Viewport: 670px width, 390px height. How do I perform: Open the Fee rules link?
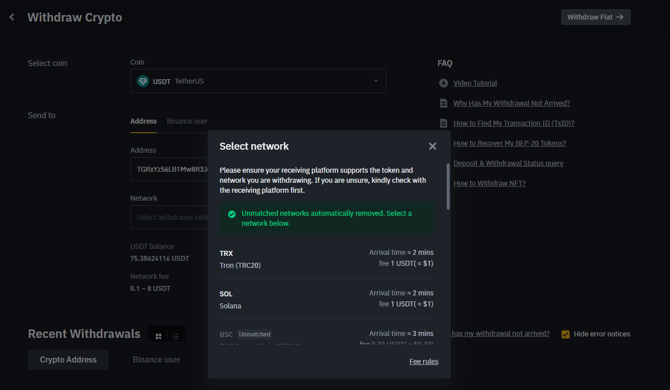pos(423,361)
